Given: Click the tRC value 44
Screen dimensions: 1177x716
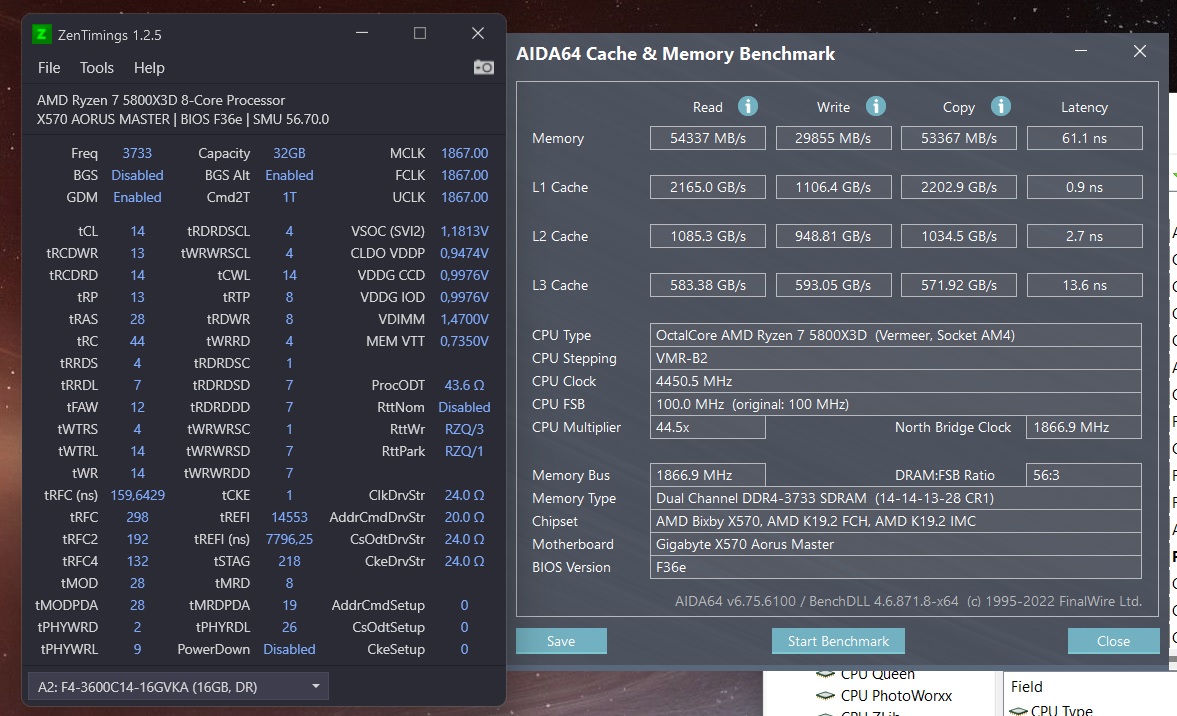Looking at the screenshot, I should [137, 341].
